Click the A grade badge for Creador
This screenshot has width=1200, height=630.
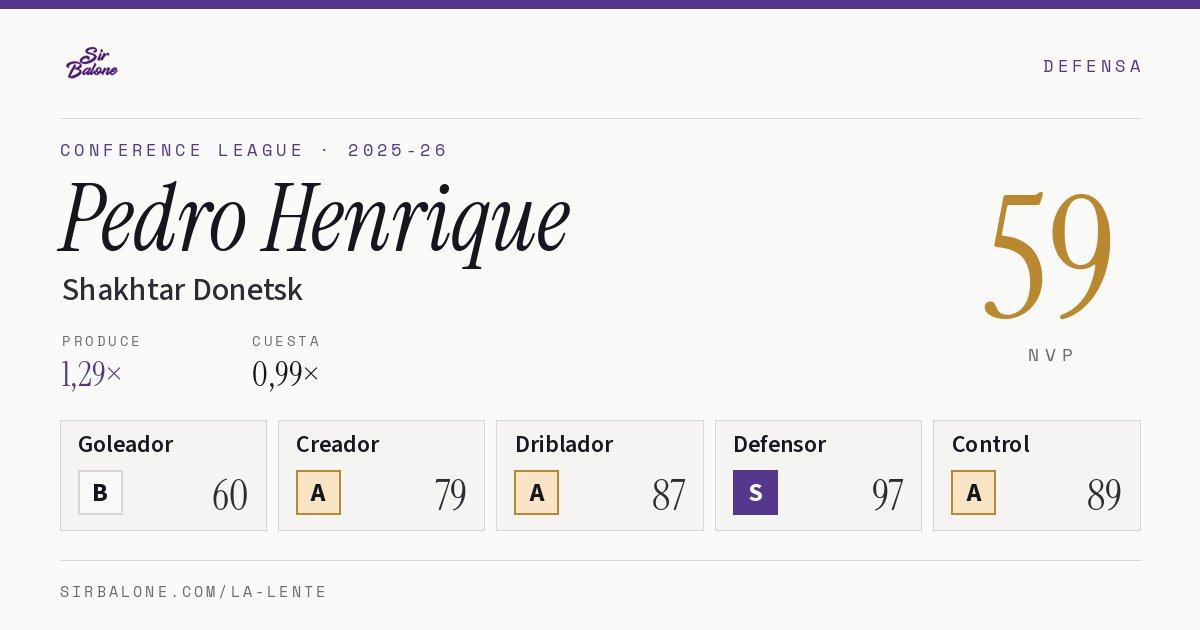(318, 492)
